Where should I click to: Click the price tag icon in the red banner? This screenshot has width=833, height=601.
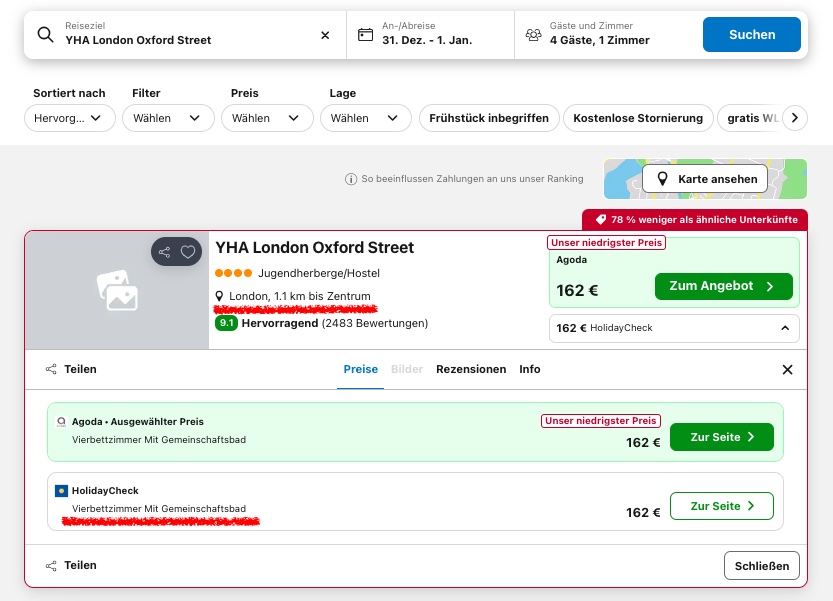point(601,219)
